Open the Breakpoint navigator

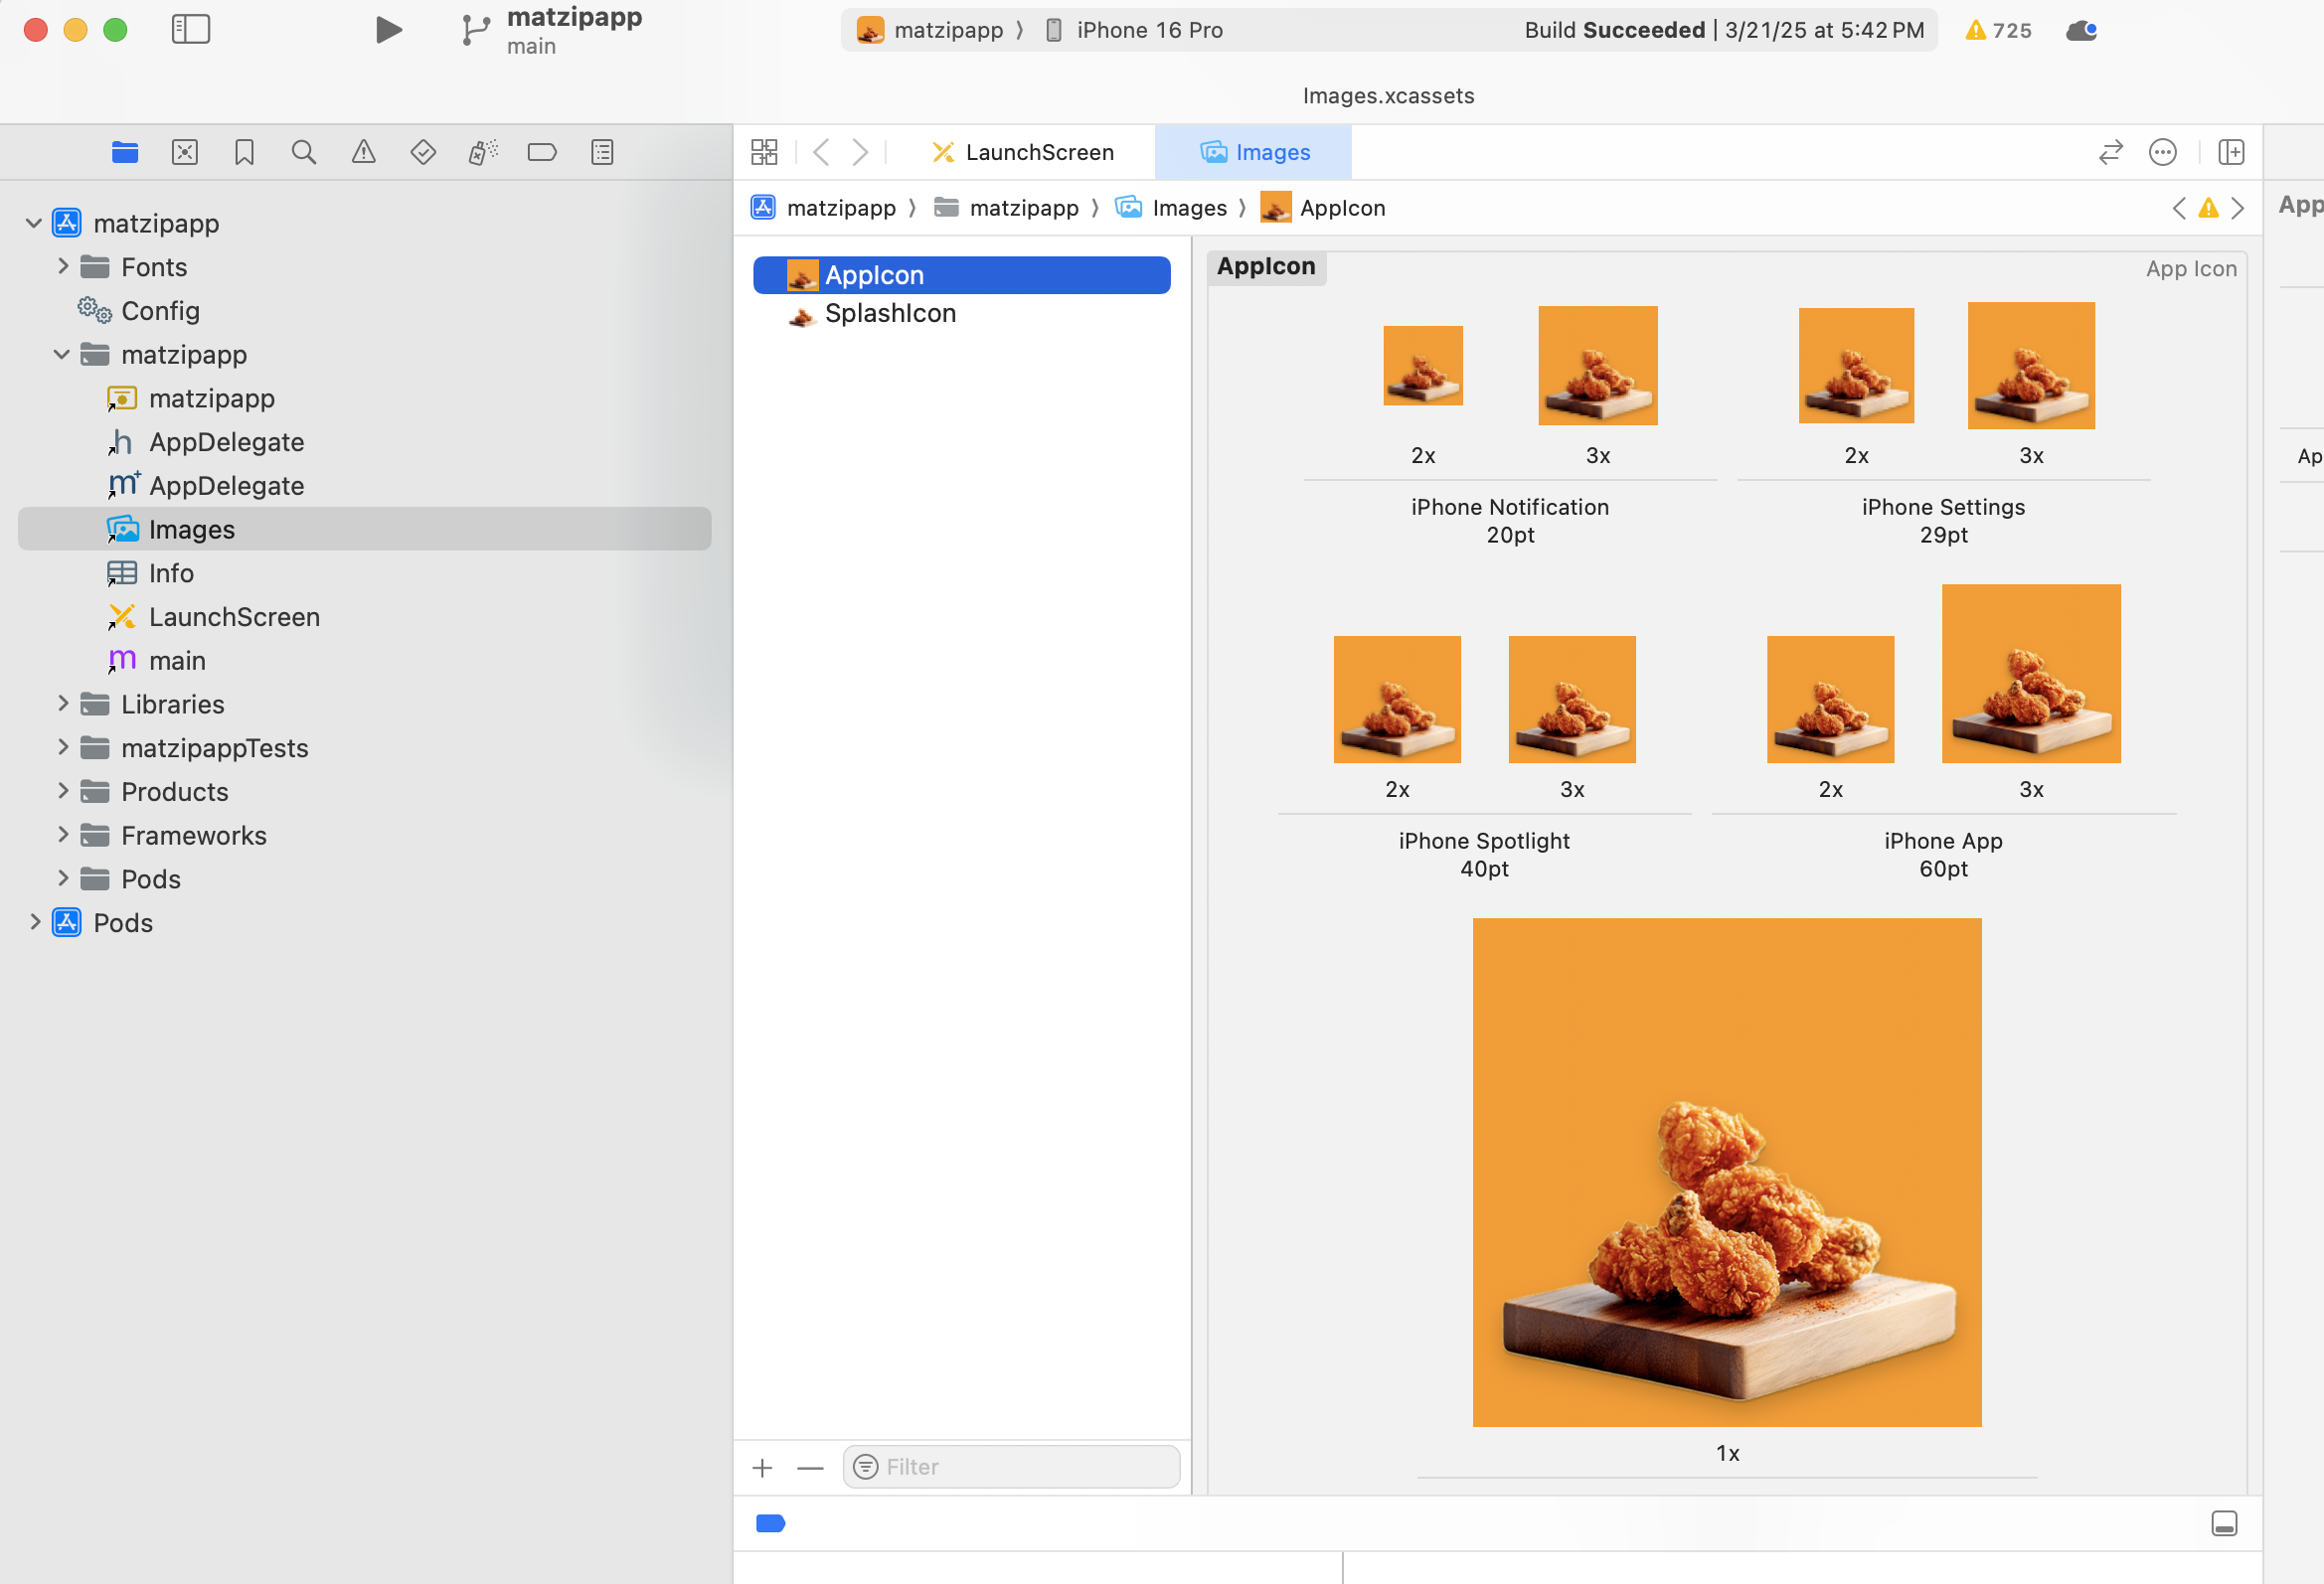coord(542,152)
